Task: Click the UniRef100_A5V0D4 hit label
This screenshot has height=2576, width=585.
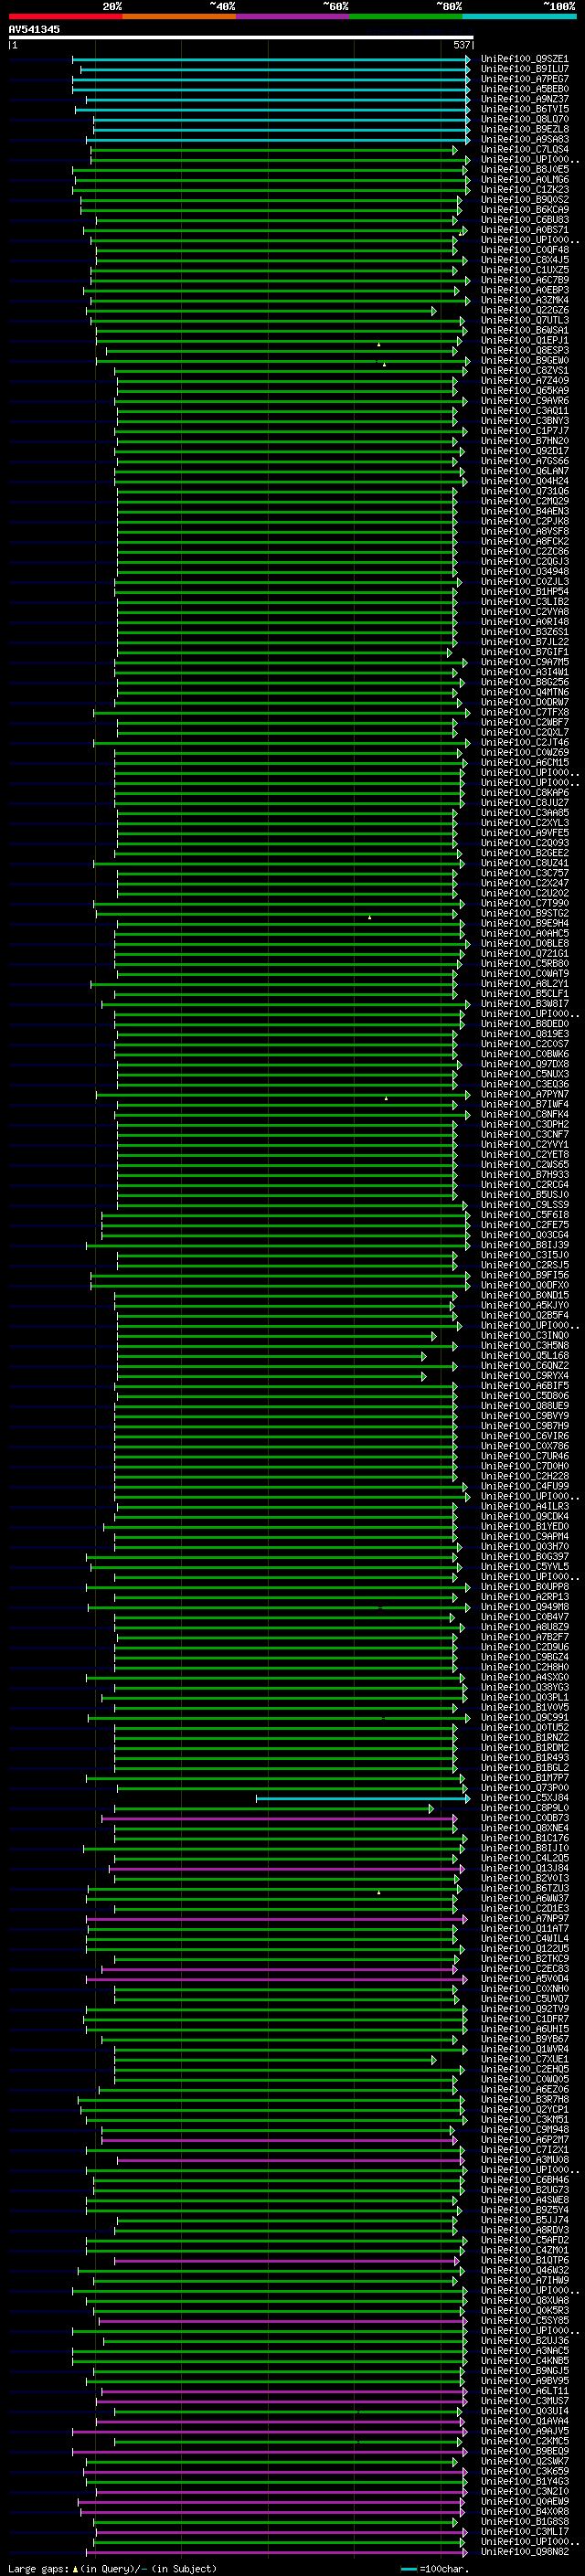Action: point(525,1978)
